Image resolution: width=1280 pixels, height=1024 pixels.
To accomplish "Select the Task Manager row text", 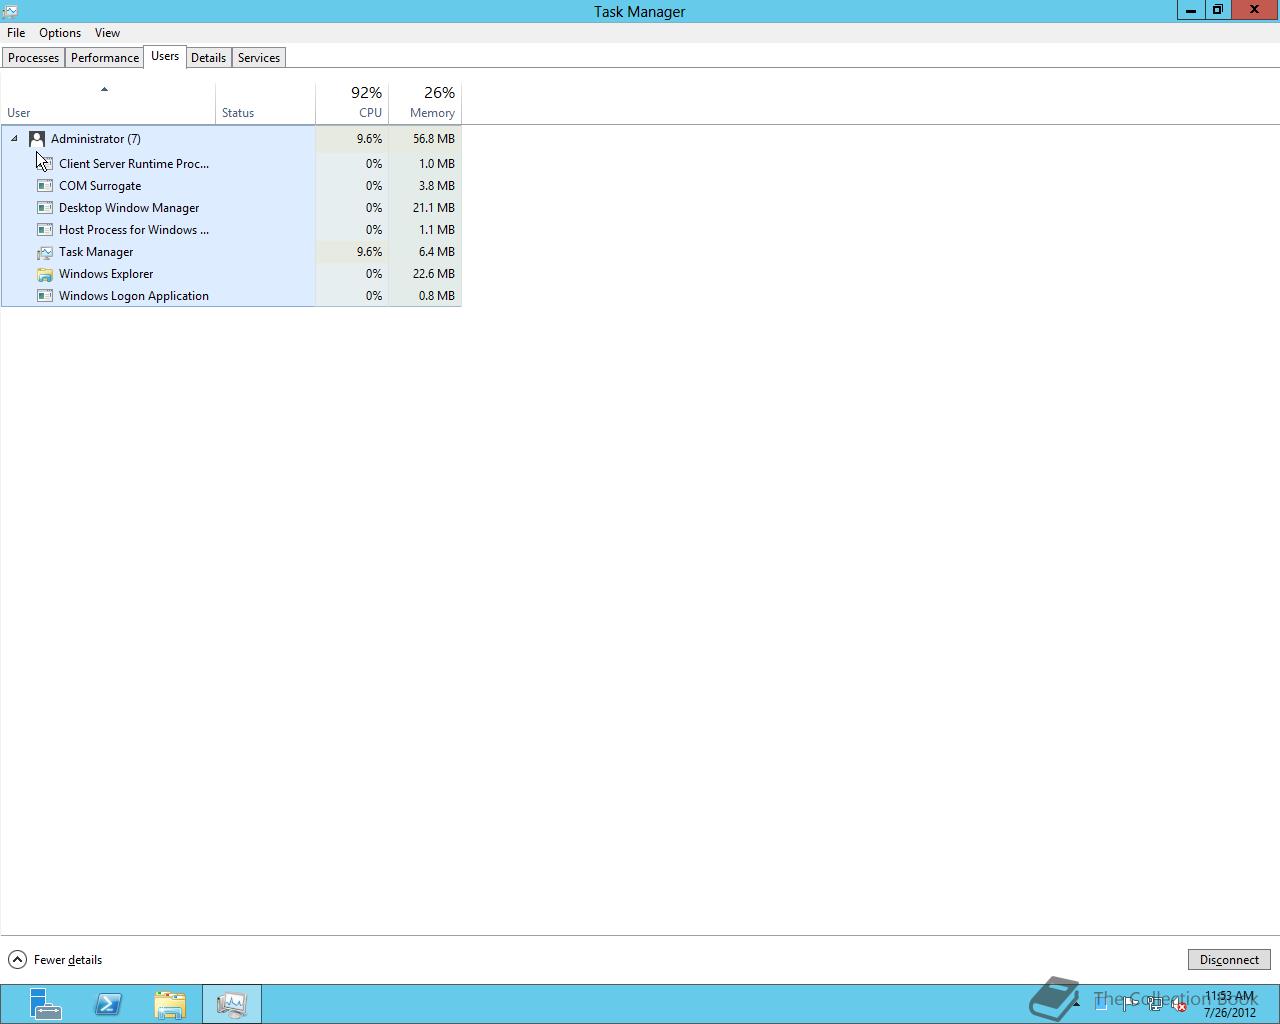I will (x=96, y=252).
